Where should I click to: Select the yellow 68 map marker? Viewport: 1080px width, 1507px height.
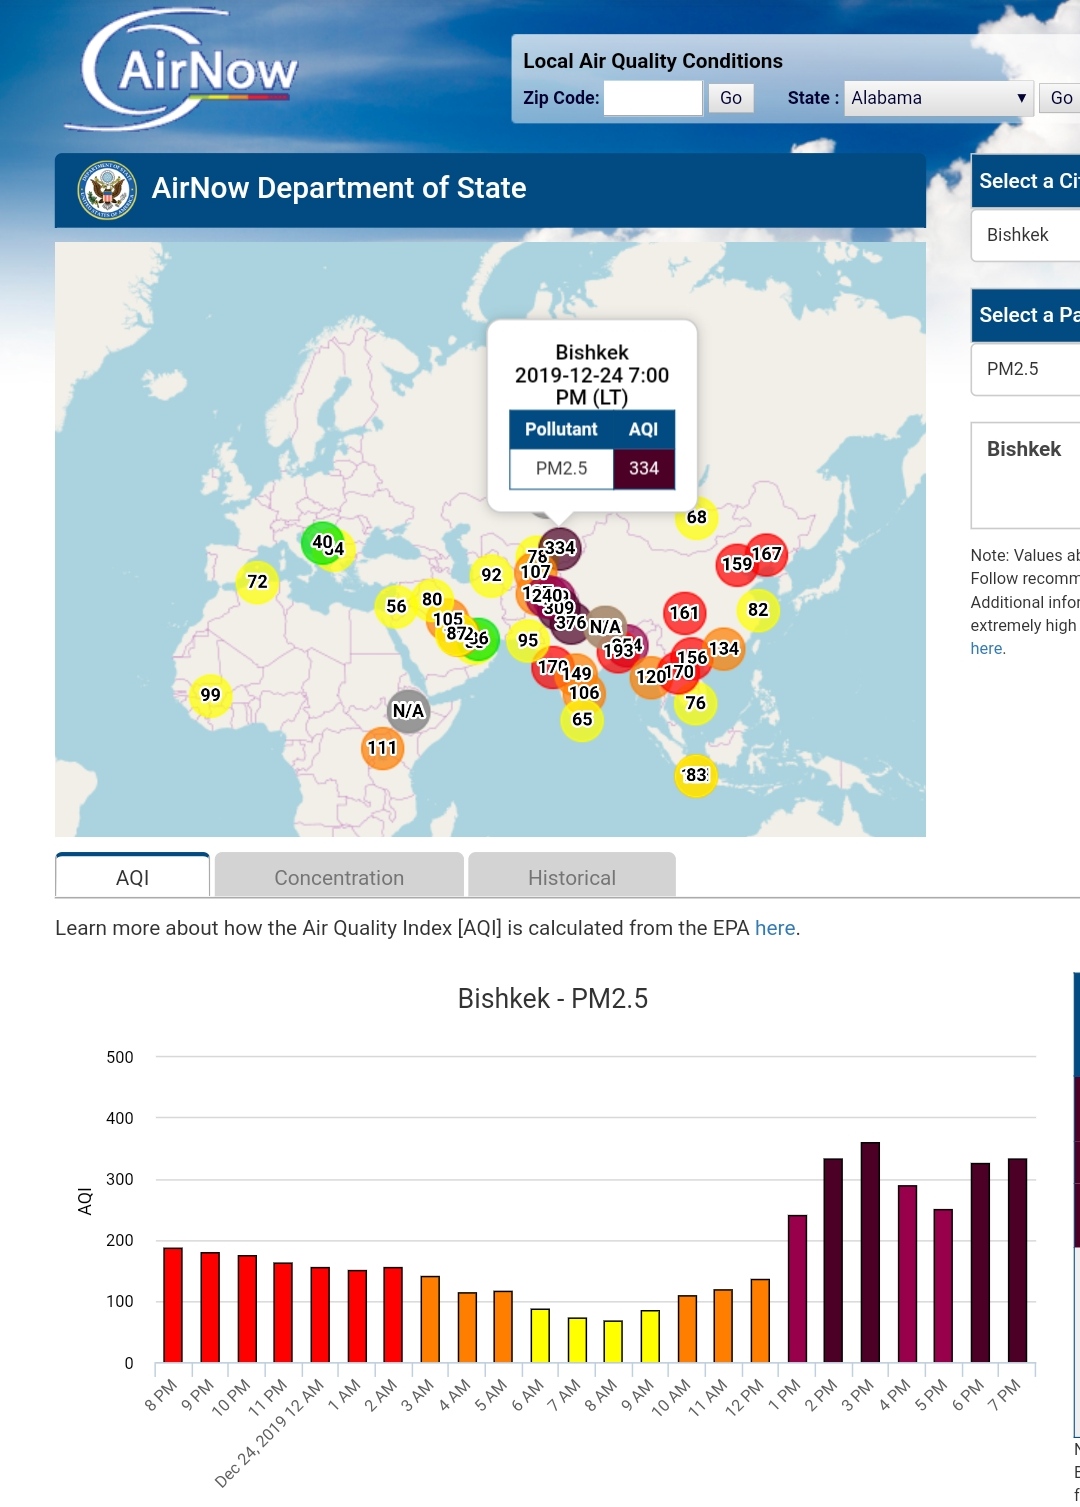point(696,518)
